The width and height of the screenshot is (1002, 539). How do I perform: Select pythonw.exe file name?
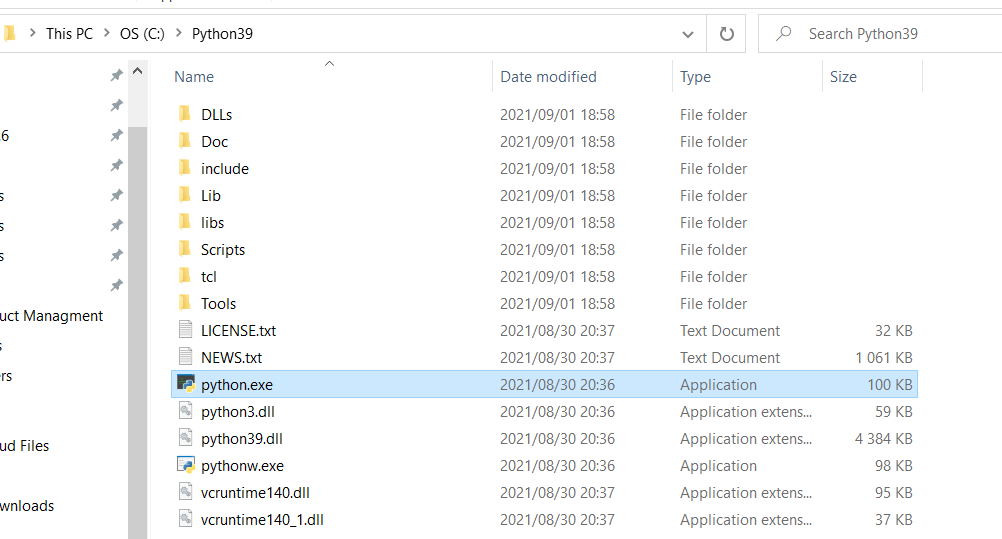[242, 465]
